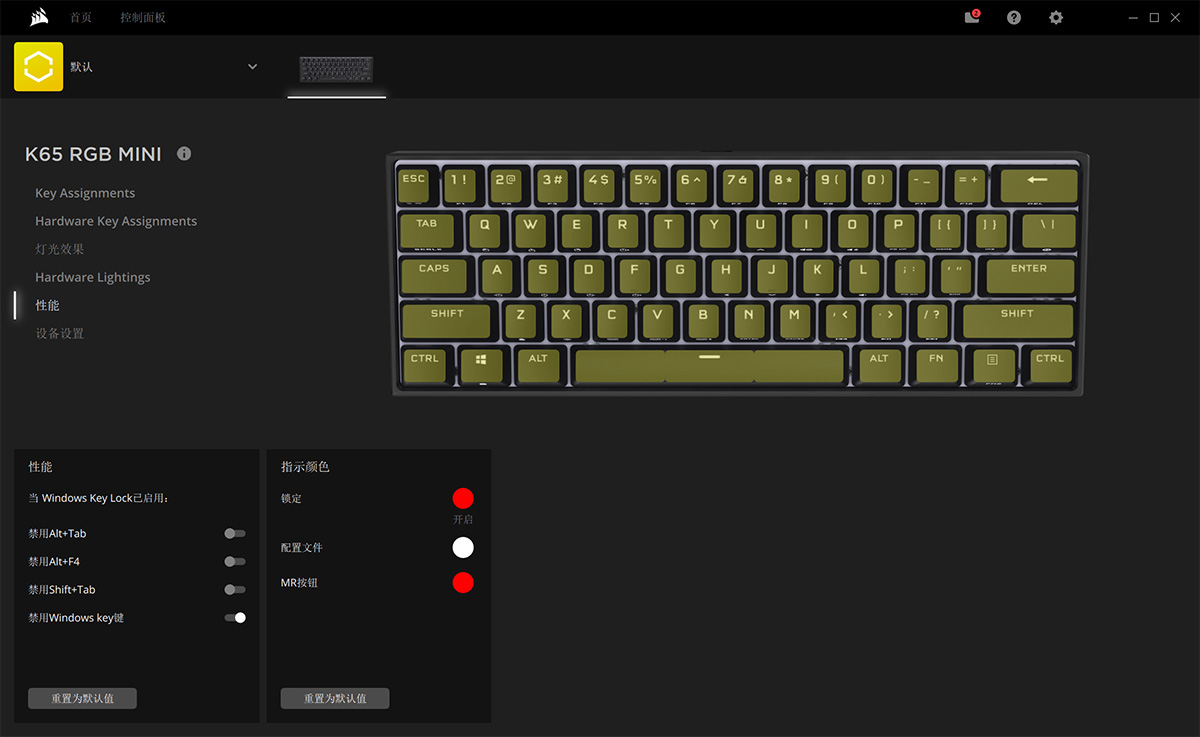Open Hardware Lightings section
Image resolution: width=1200 pixels, height=737 pixels.
(x=93, y=277)
